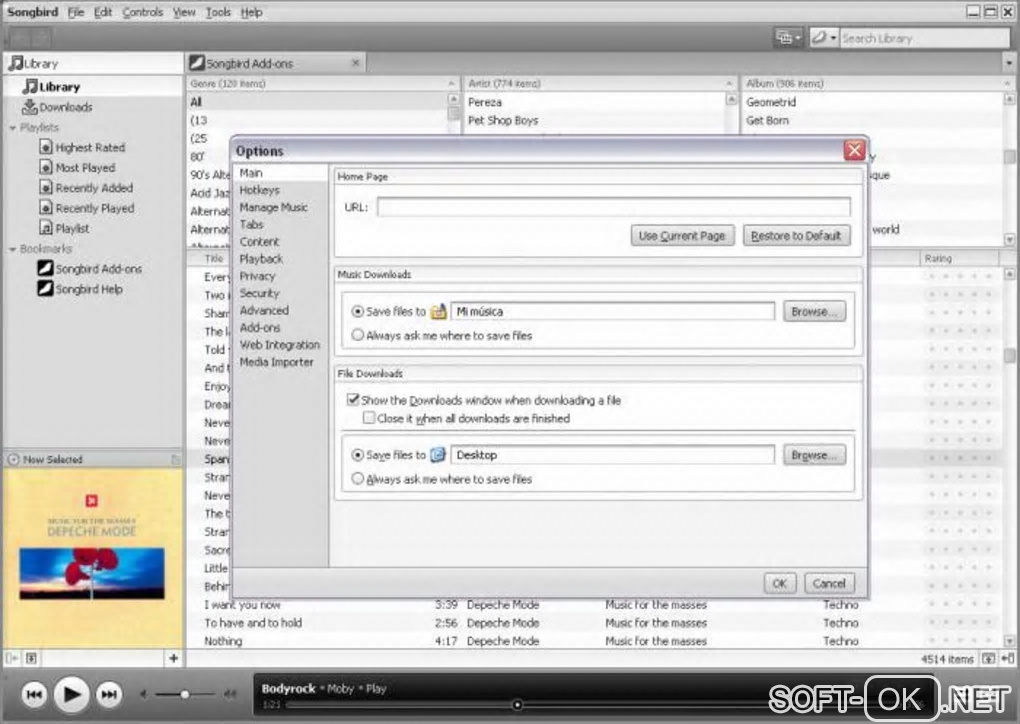Click Restore to Default button
This screenshot has width=1020, height=724.
pyautogui.click(x=796, y=235)
